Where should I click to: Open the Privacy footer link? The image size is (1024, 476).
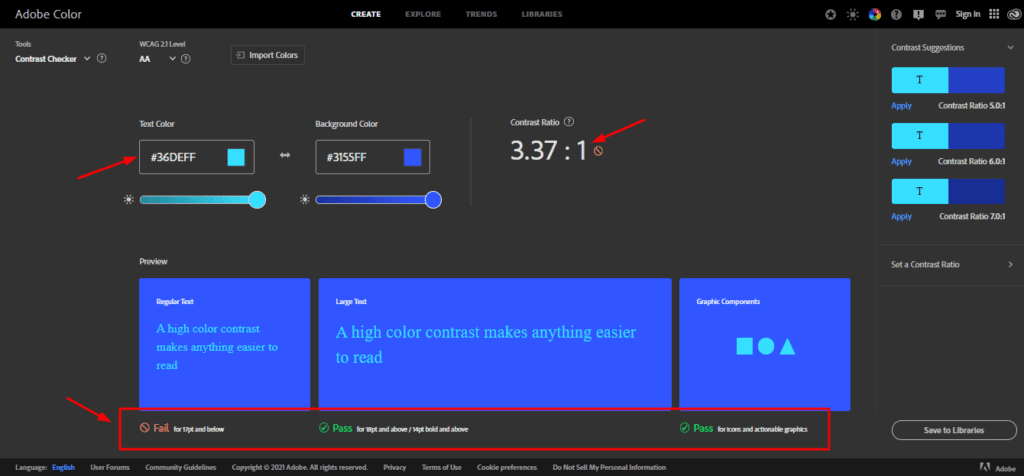[394, 468]
